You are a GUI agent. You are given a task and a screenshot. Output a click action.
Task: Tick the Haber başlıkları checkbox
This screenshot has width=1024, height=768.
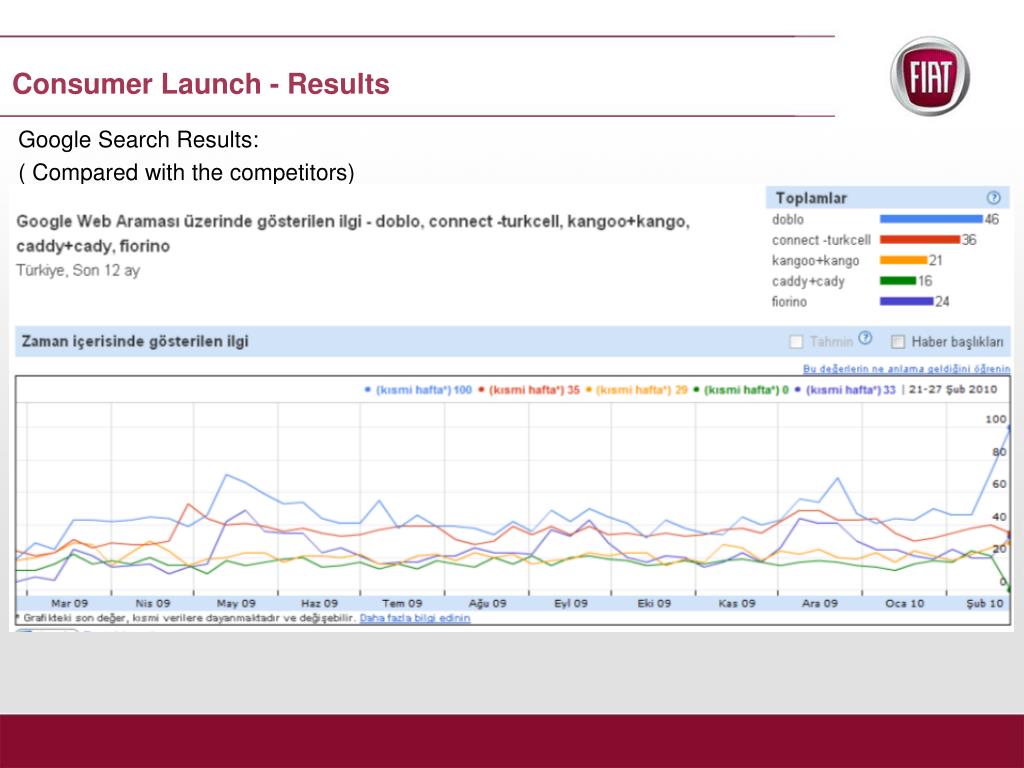pyautogui.click(x=898, y=342)
